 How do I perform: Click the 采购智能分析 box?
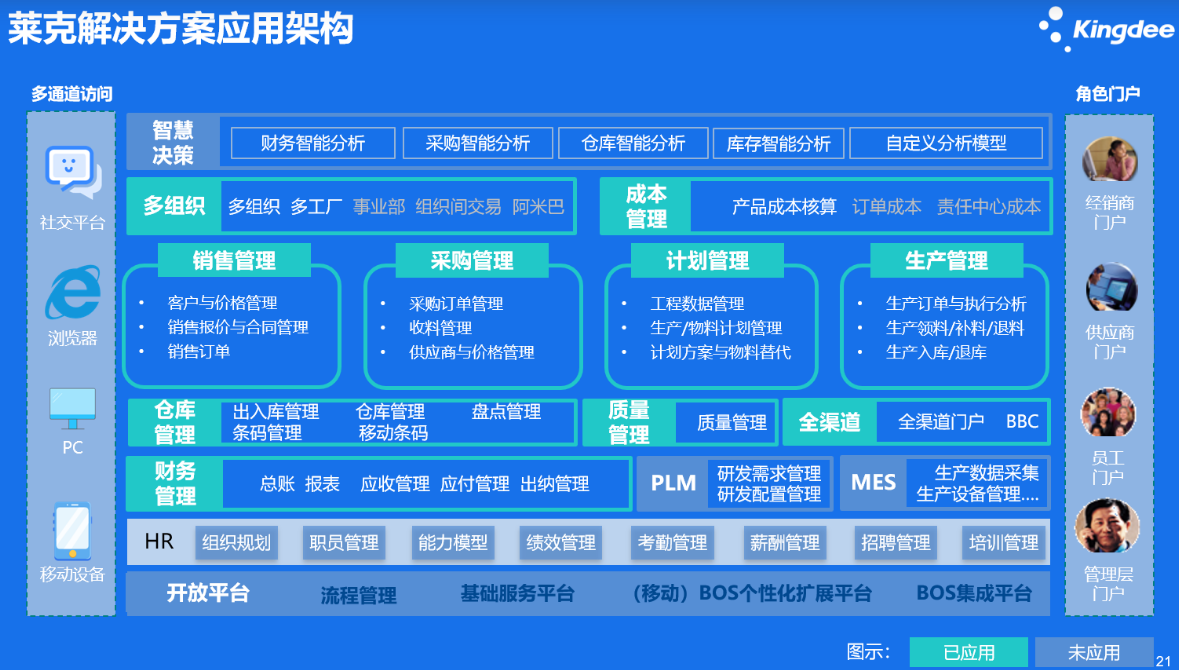coord(477,143)
